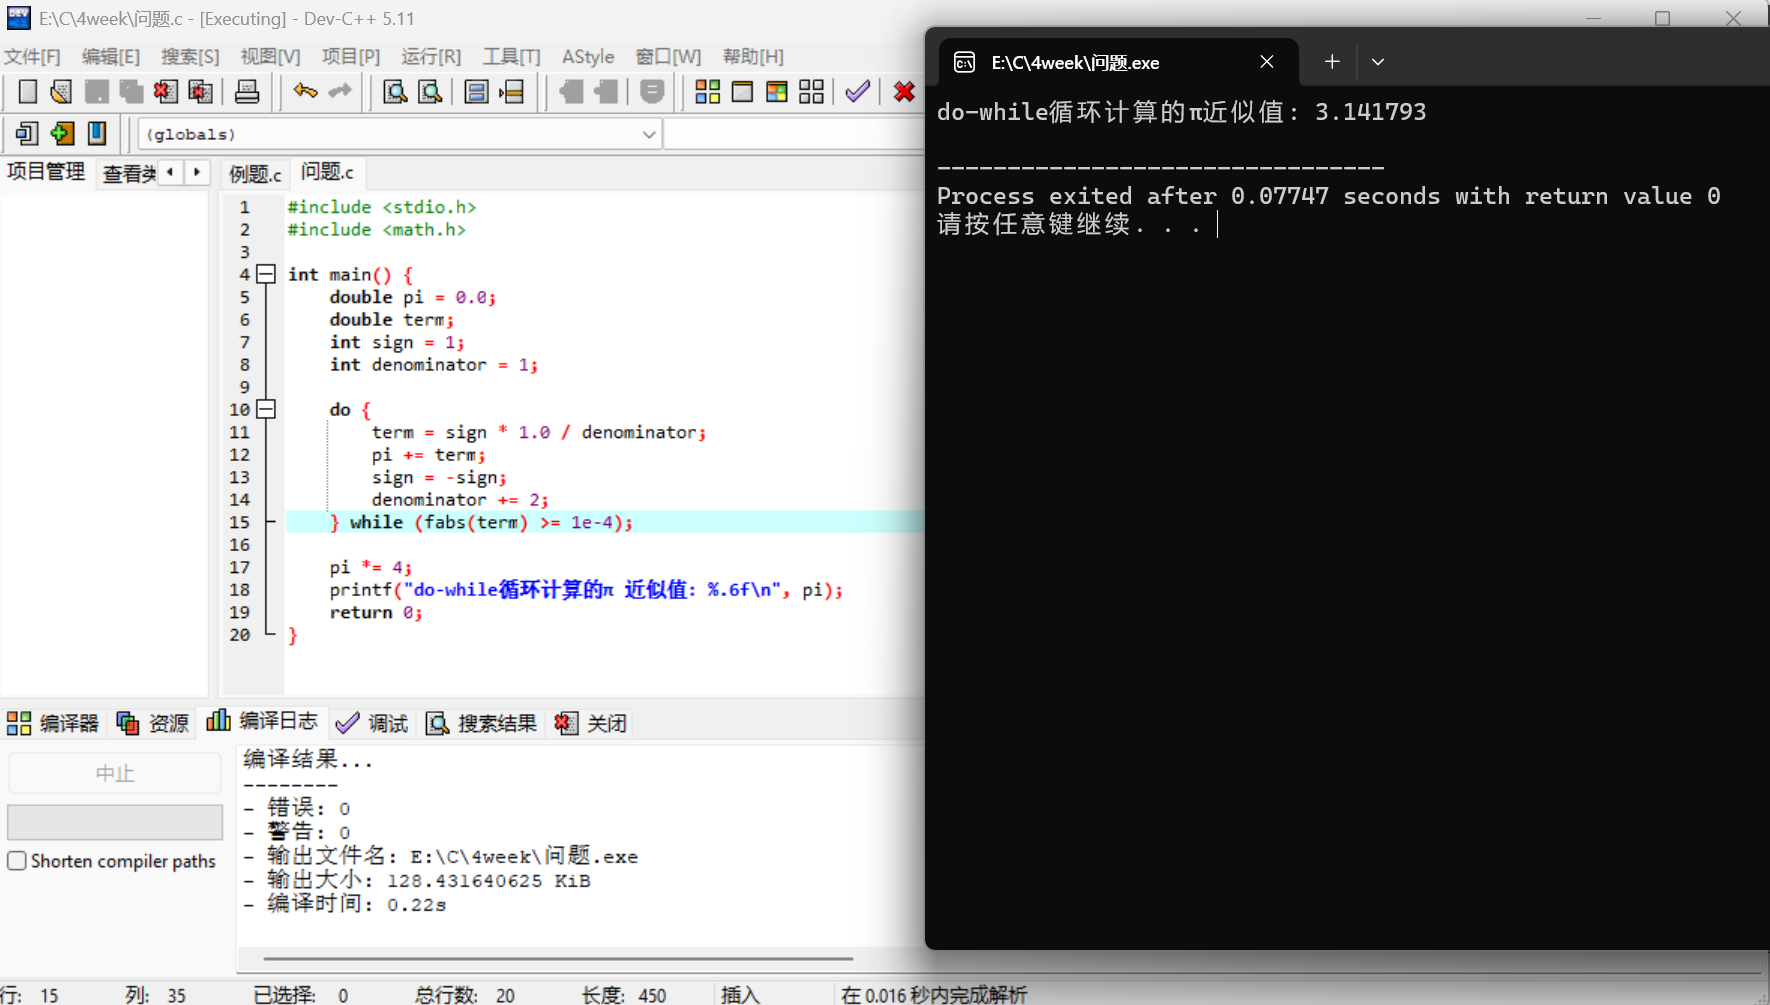
Task: Rebuild all using the grid icon
Action: click(812, 92)
